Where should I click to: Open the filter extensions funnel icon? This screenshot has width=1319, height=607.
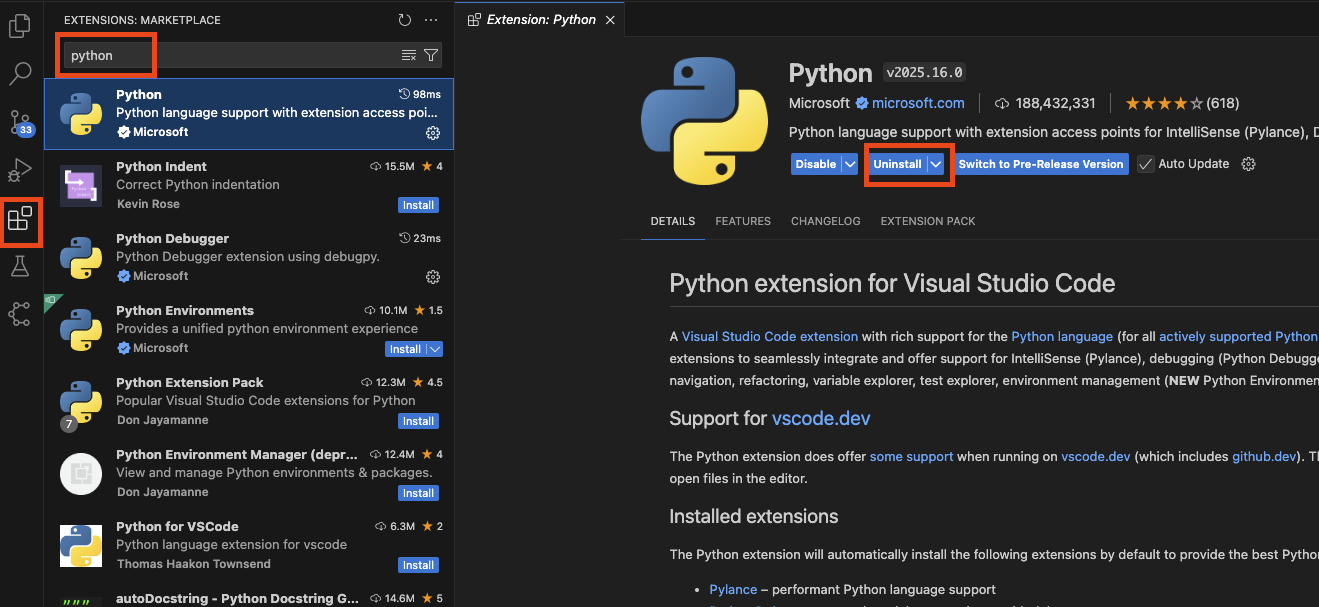(430, 55)
